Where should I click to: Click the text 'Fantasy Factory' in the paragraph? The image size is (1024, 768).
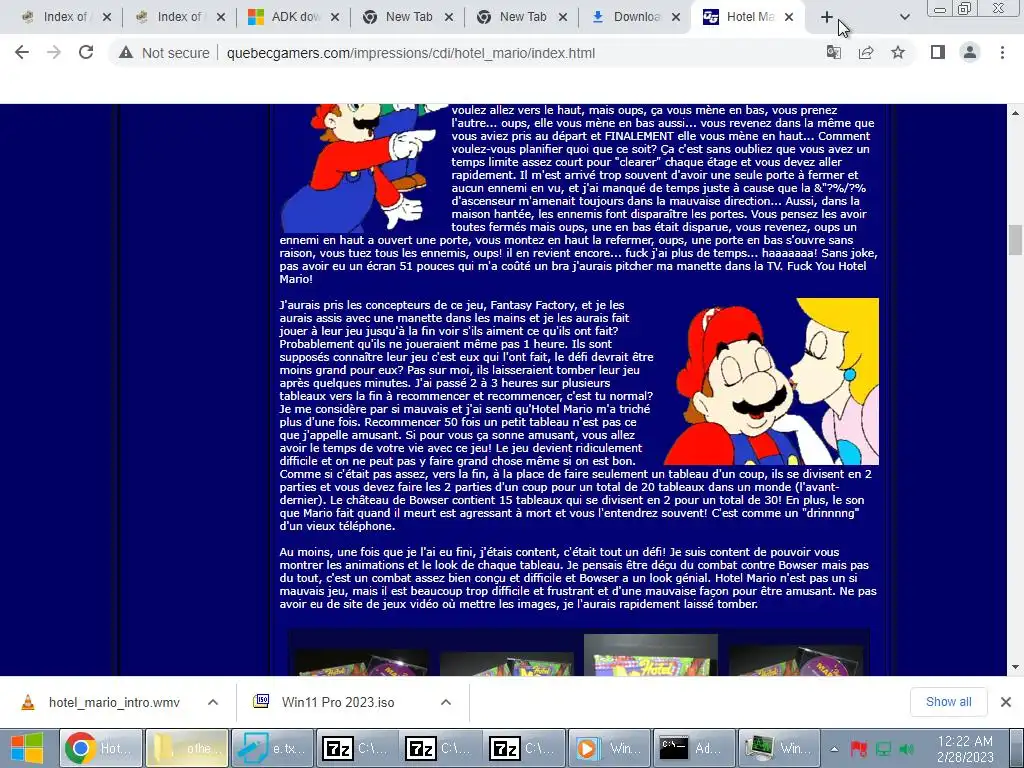534,305
